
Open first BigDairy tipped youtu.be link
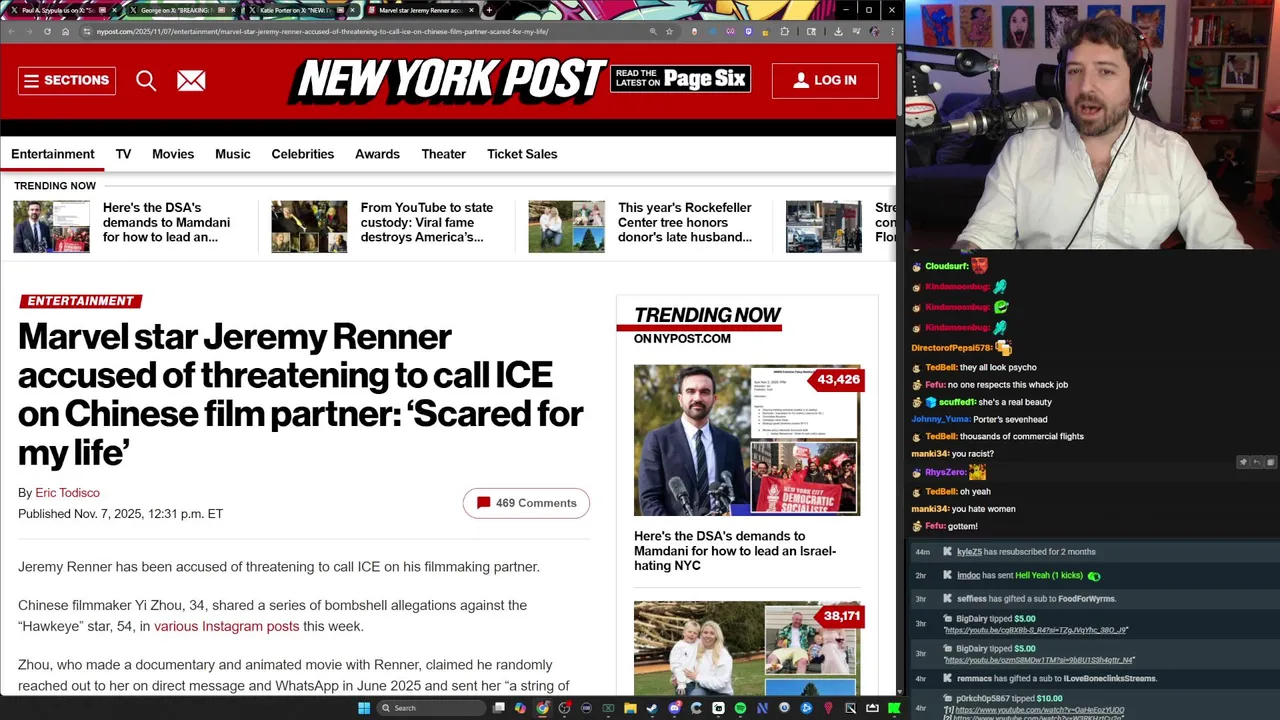[1036, 631]
